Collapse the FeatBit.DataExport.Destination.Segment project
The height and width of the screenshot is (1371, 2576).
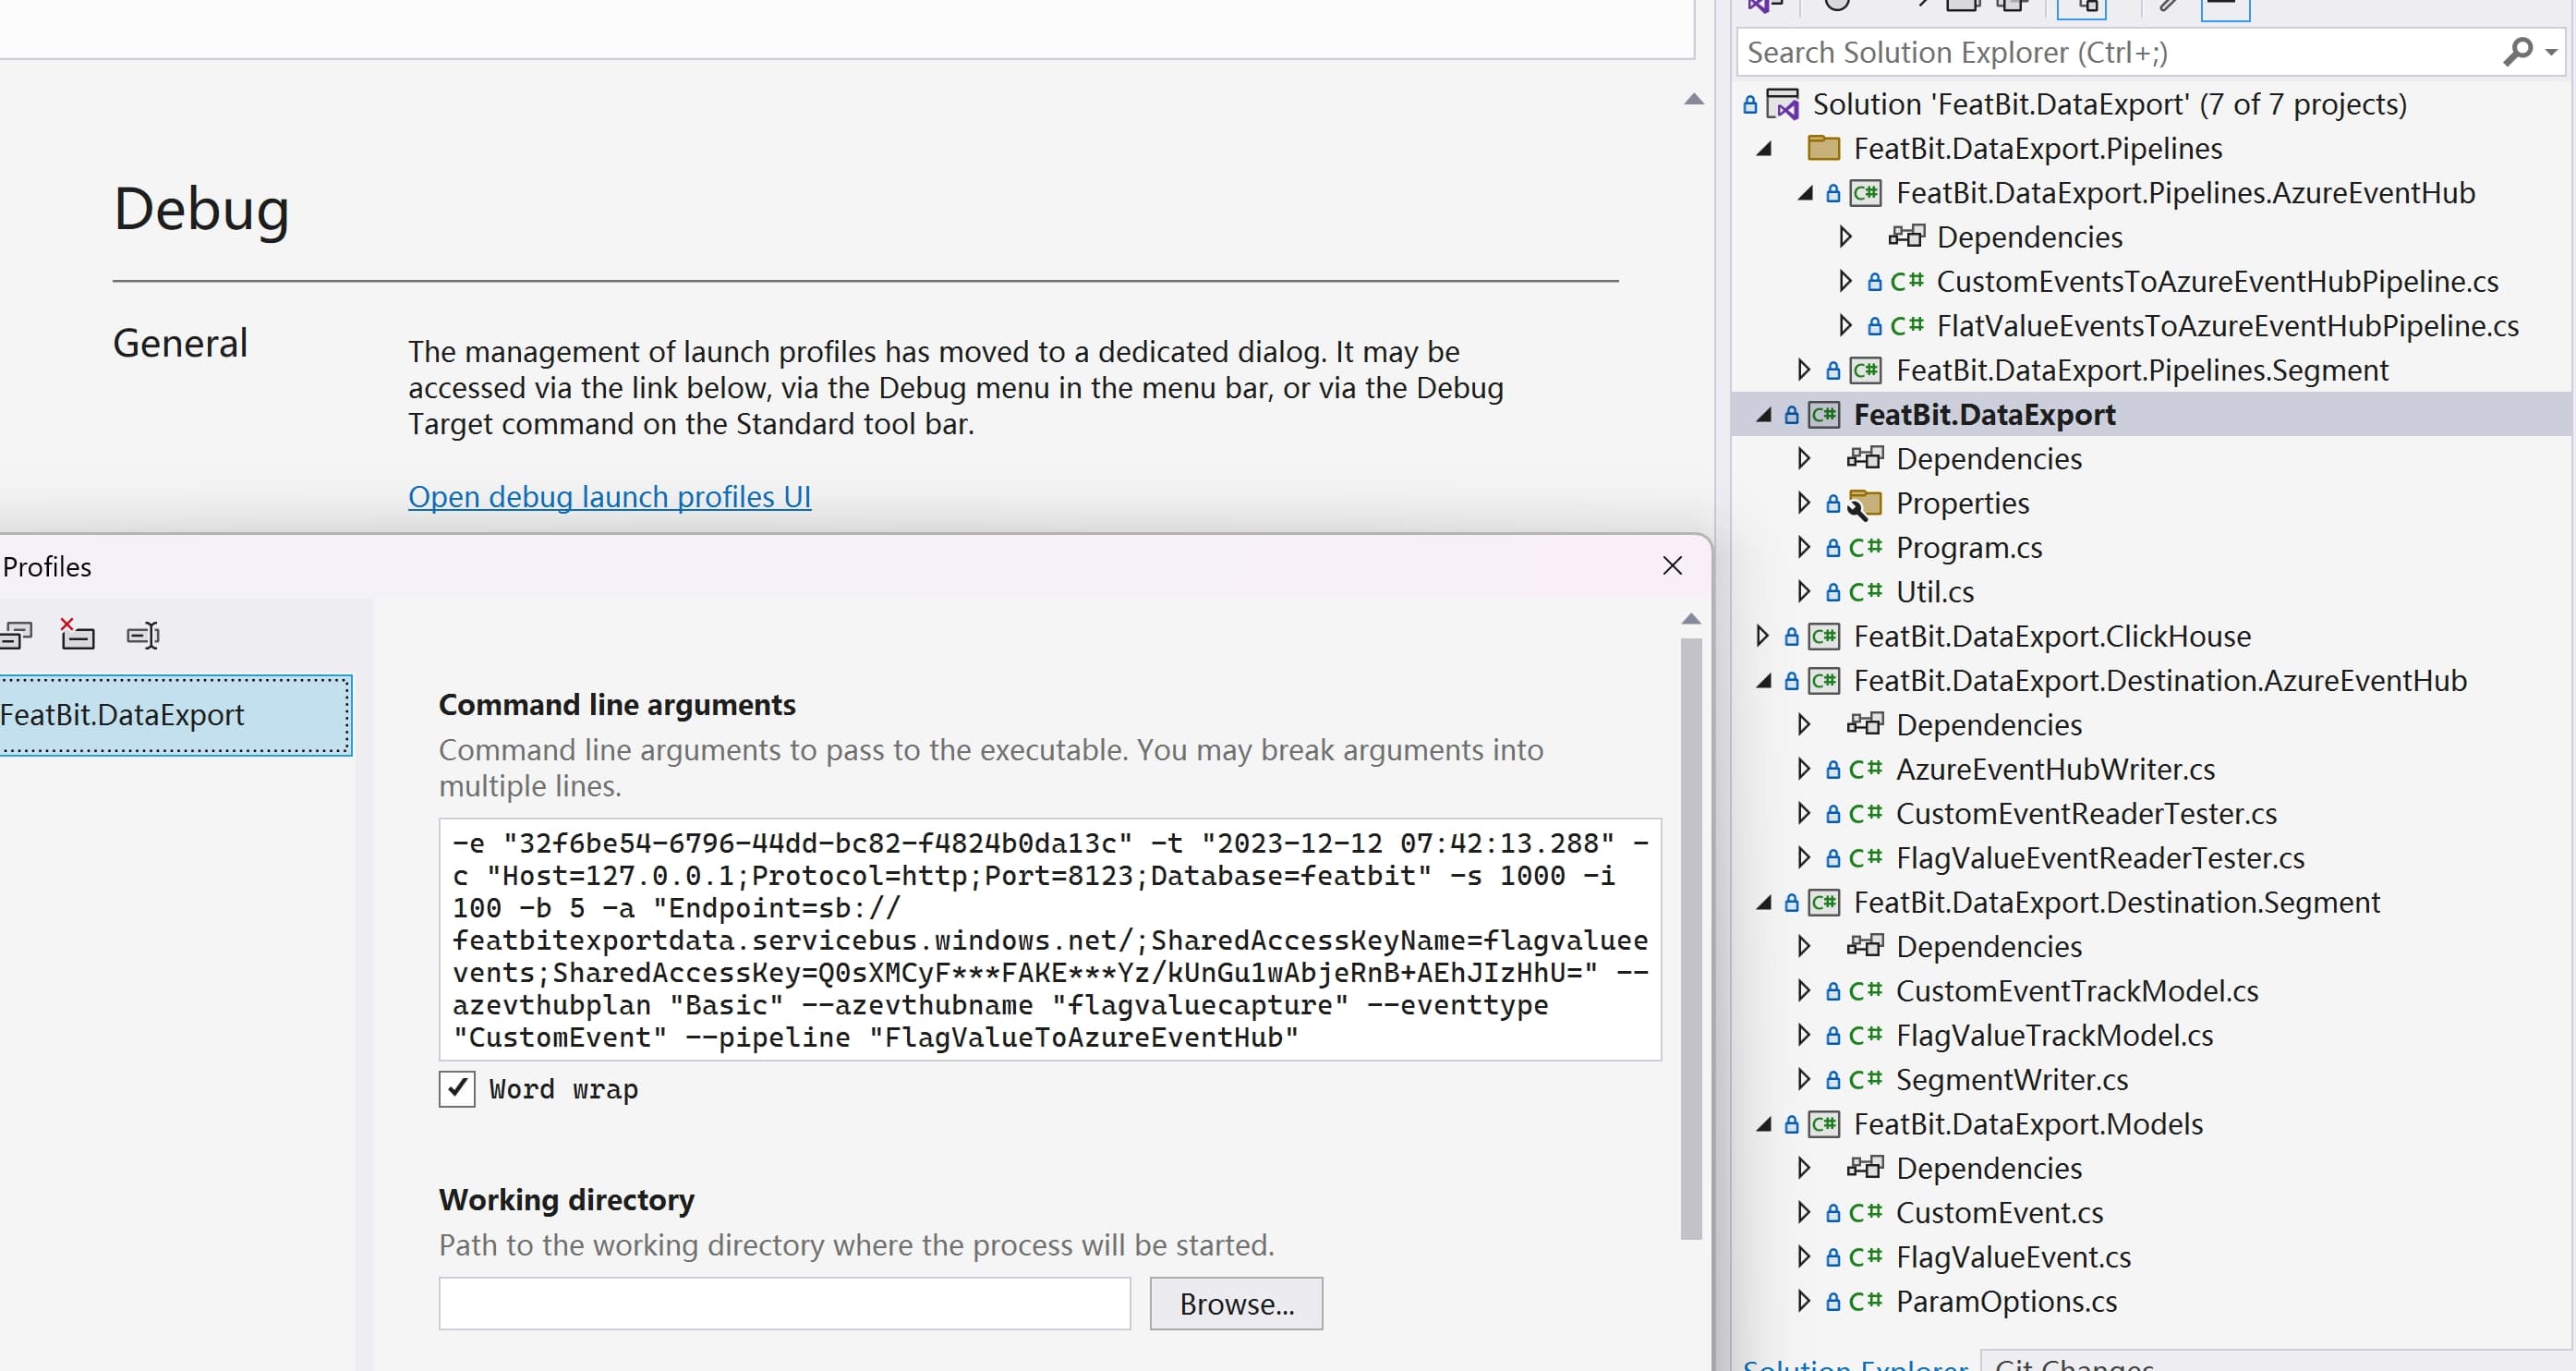[x=1764, y=903]
